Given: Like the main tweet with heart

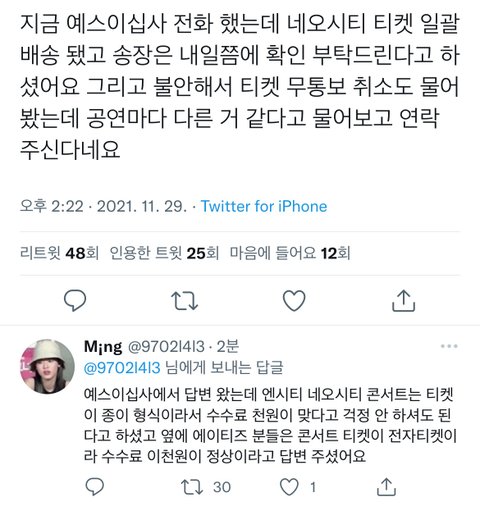Looking at the screenshot, I should point(294,300).
